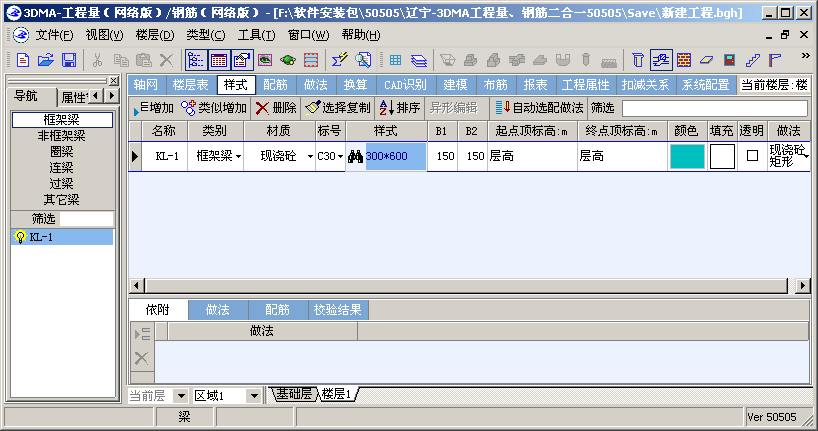Click the 增加 button
The width and height of the screenshot is (818, 431).
click(x=153, y=108)
